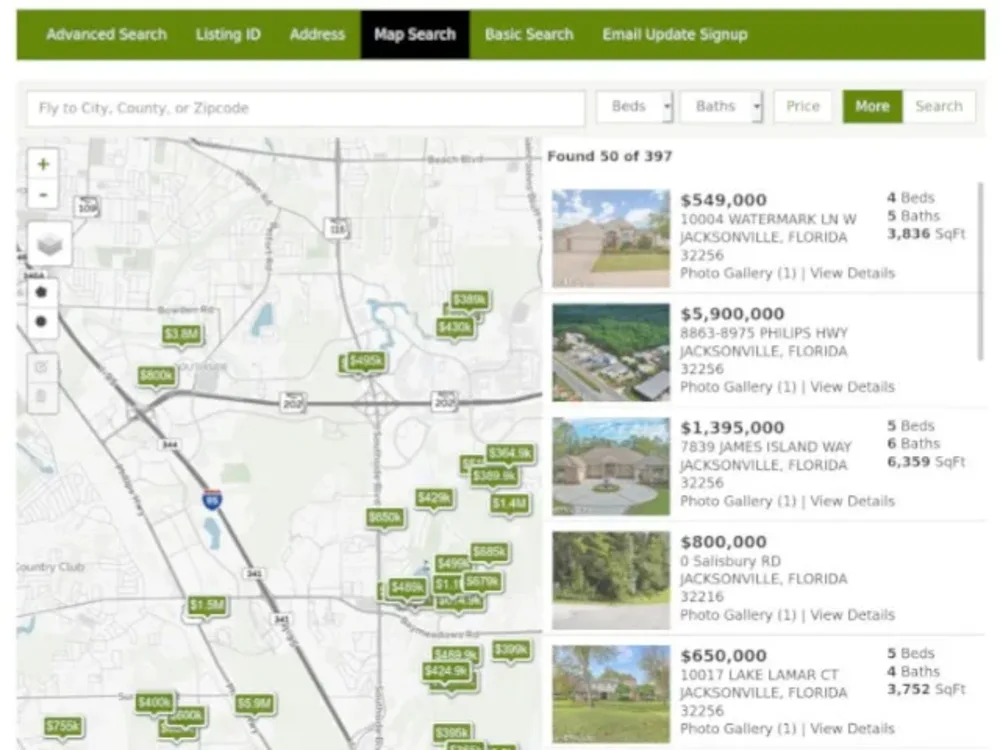Open the Beds dropdown
This screenshot has width=1000, height=750.
[x=635, y=107]
